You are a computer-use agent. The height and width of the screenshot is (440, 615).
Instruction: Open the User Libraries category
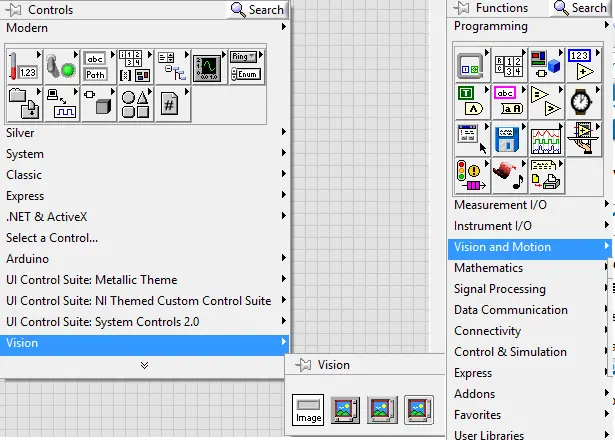[x=529, y=434]
